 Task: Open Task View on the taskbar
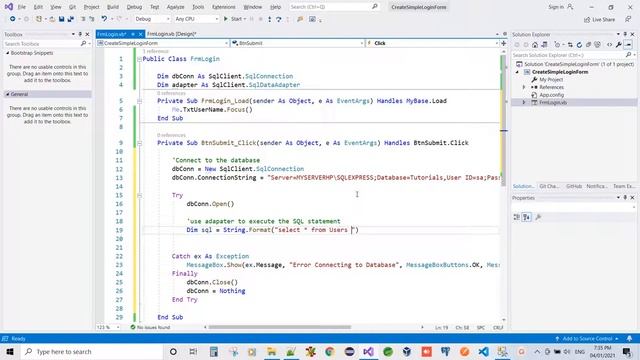(x=193, y=351)
